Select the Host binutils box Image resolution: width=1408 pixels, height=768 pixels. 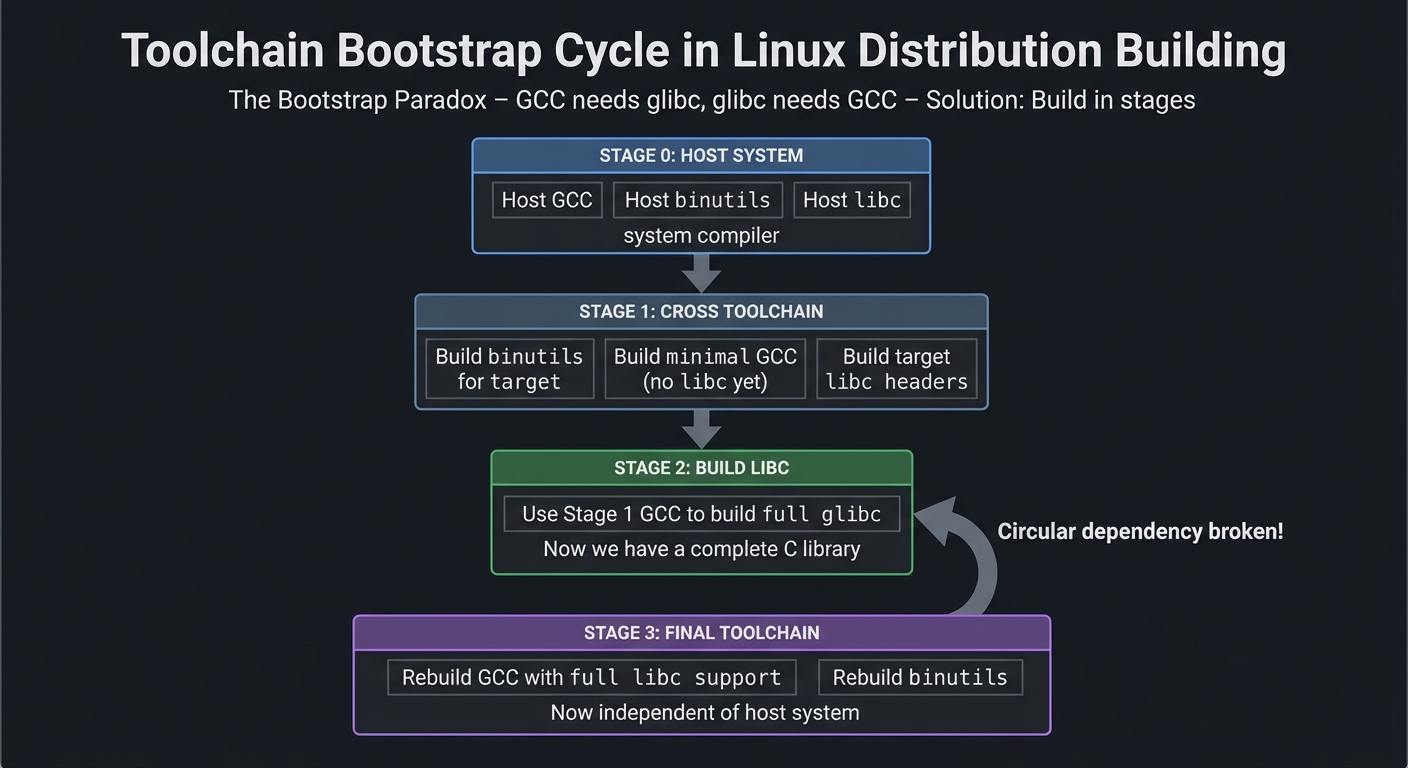[x=697, y=200]
